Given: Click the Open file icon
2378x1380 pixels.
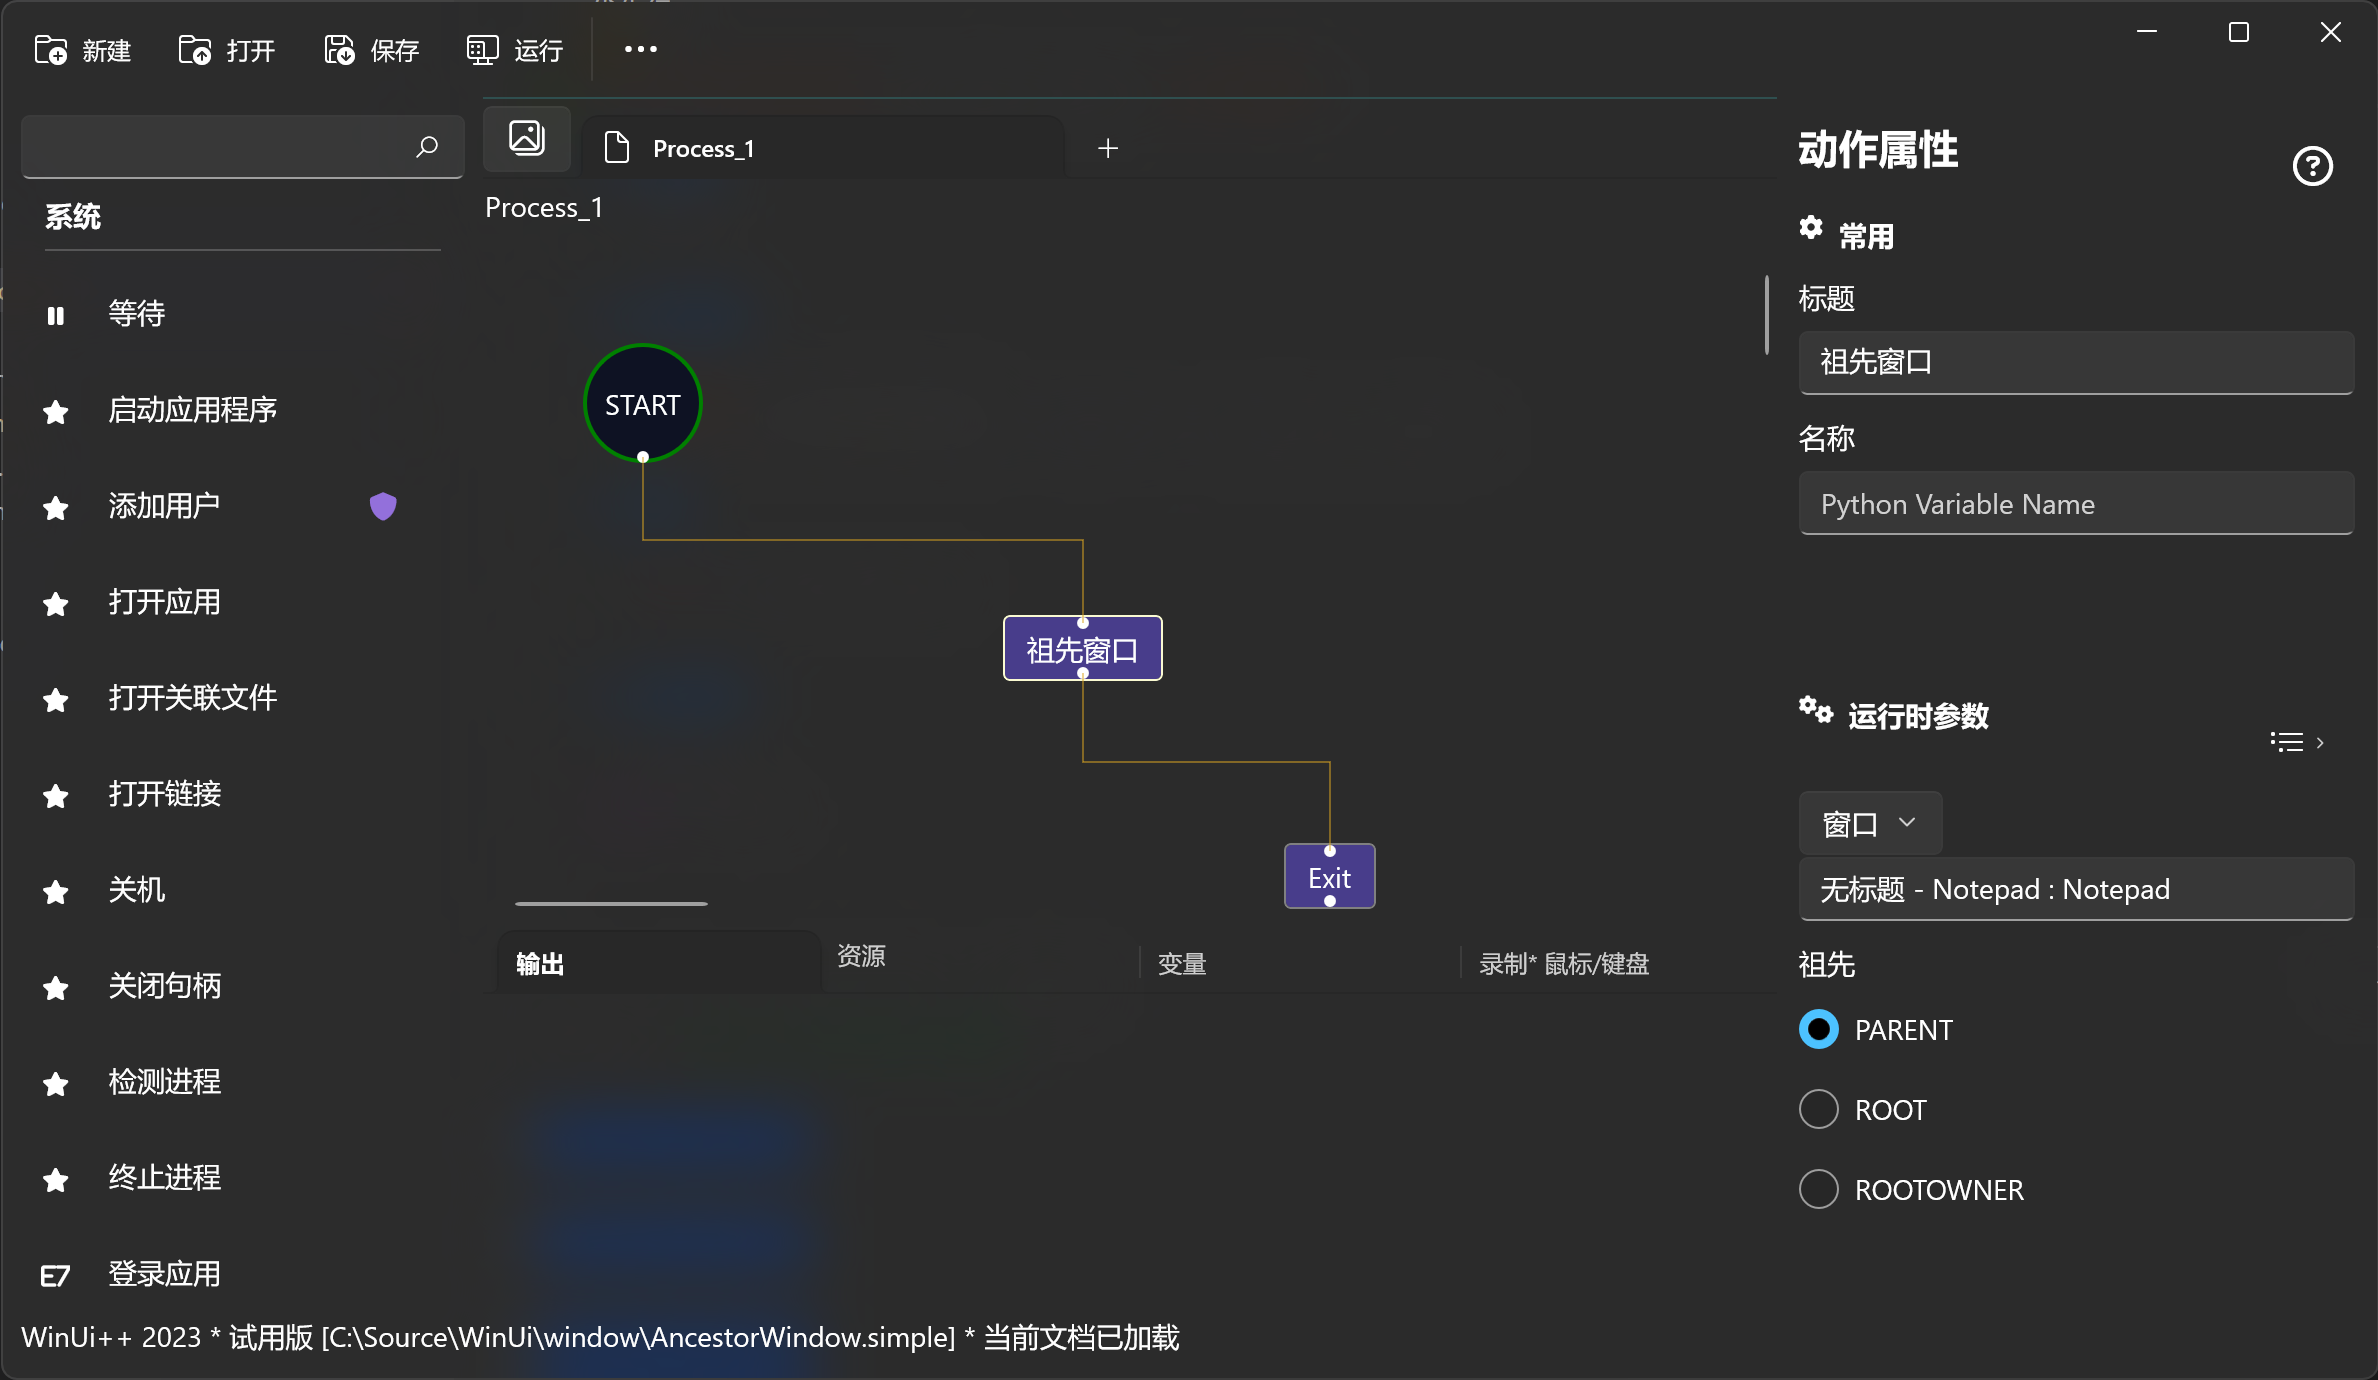Looking at the screenshot, I should click(x=195, y=50).
